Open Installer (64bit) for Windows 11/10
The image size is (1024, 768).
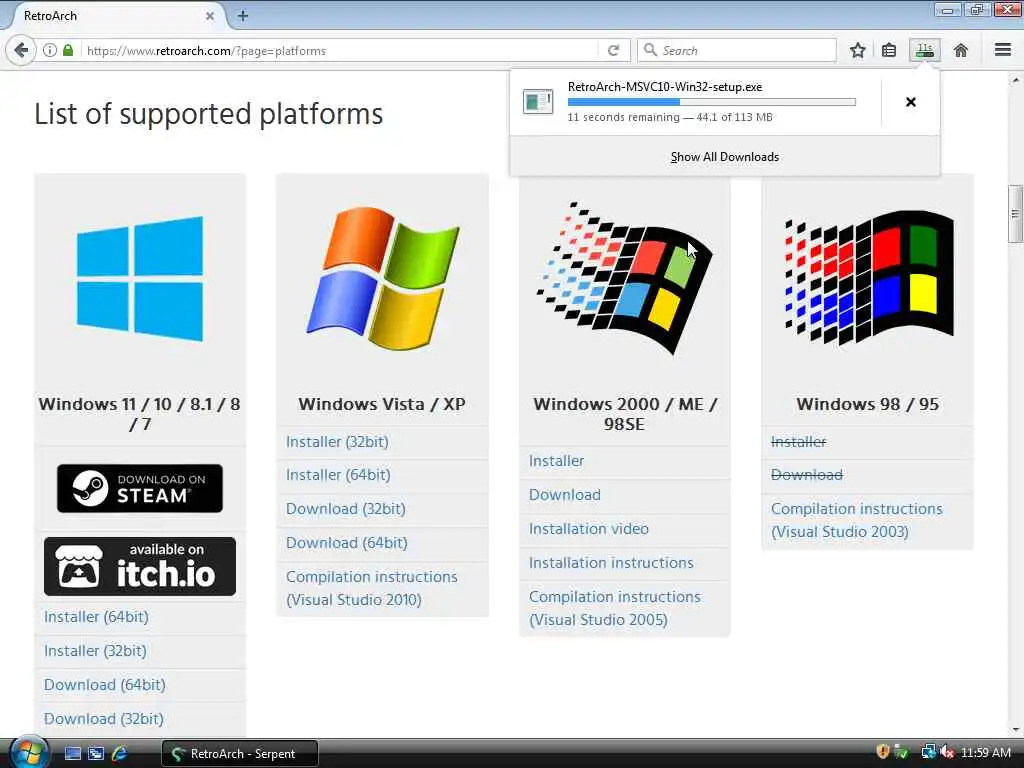click(x=96, y=617)
